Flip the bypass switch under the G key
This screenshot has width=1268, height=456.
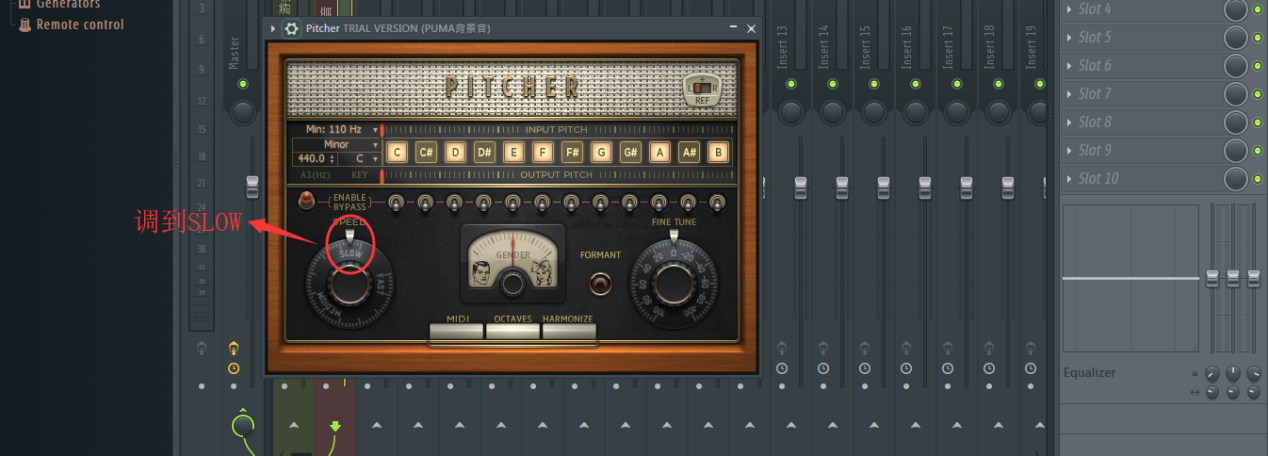tap(600, 202)
